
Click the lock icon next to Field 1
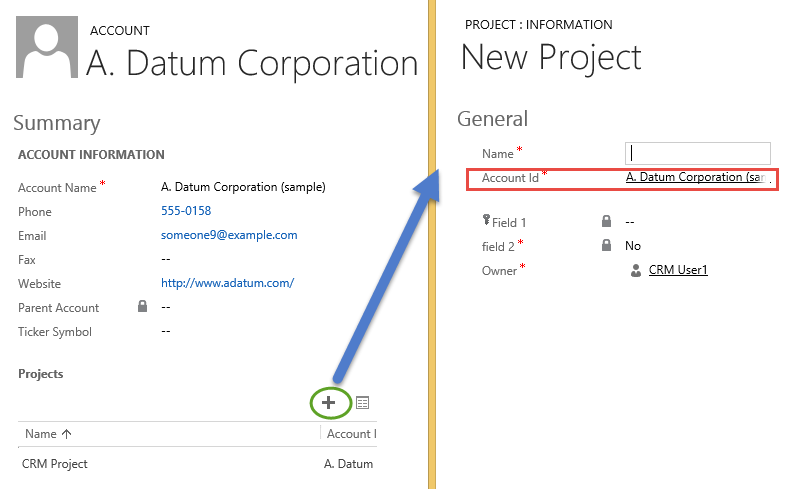point(606,221)
